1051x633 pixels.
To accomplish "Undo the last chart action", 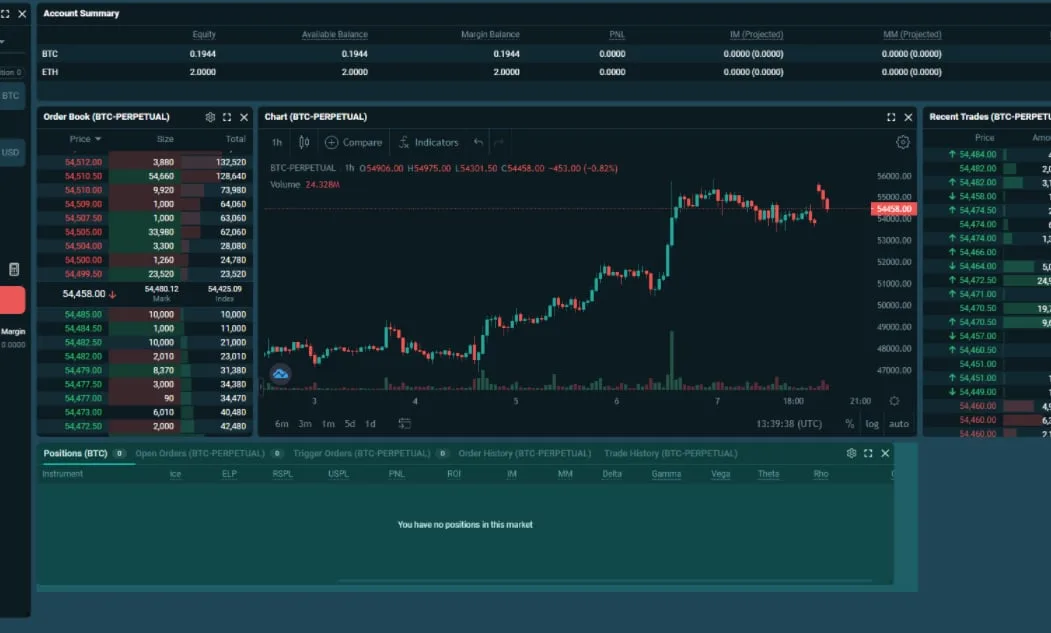I will tap(478, 142).
